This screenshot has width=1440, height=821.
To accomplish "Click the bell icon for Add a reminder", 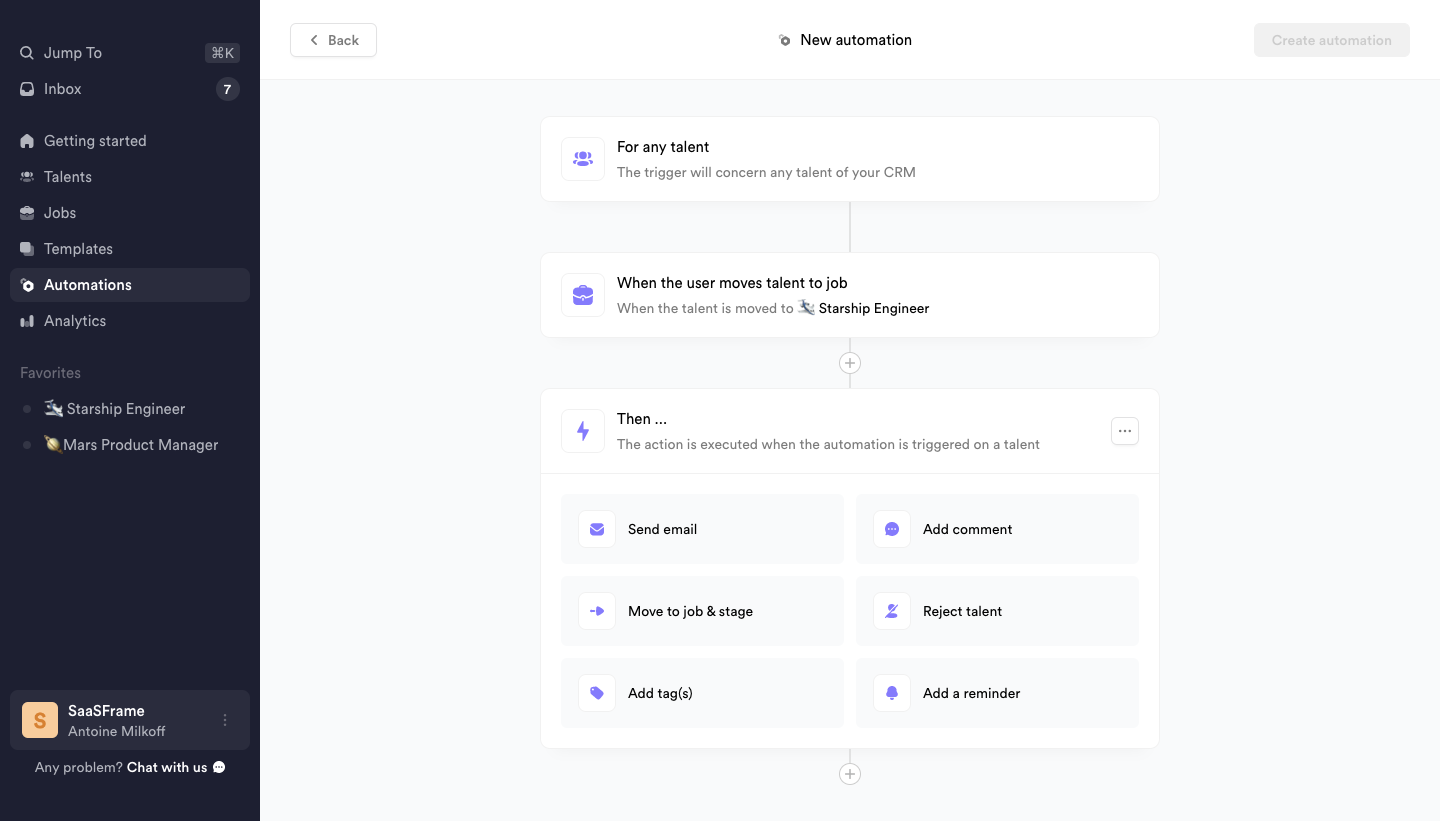I will click(x=892, y=693).
